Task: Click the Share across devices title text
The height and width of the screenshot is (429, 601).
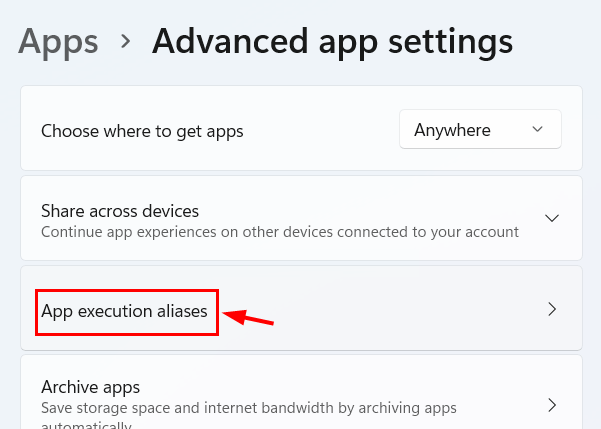Action: click(x=120, y=211)
